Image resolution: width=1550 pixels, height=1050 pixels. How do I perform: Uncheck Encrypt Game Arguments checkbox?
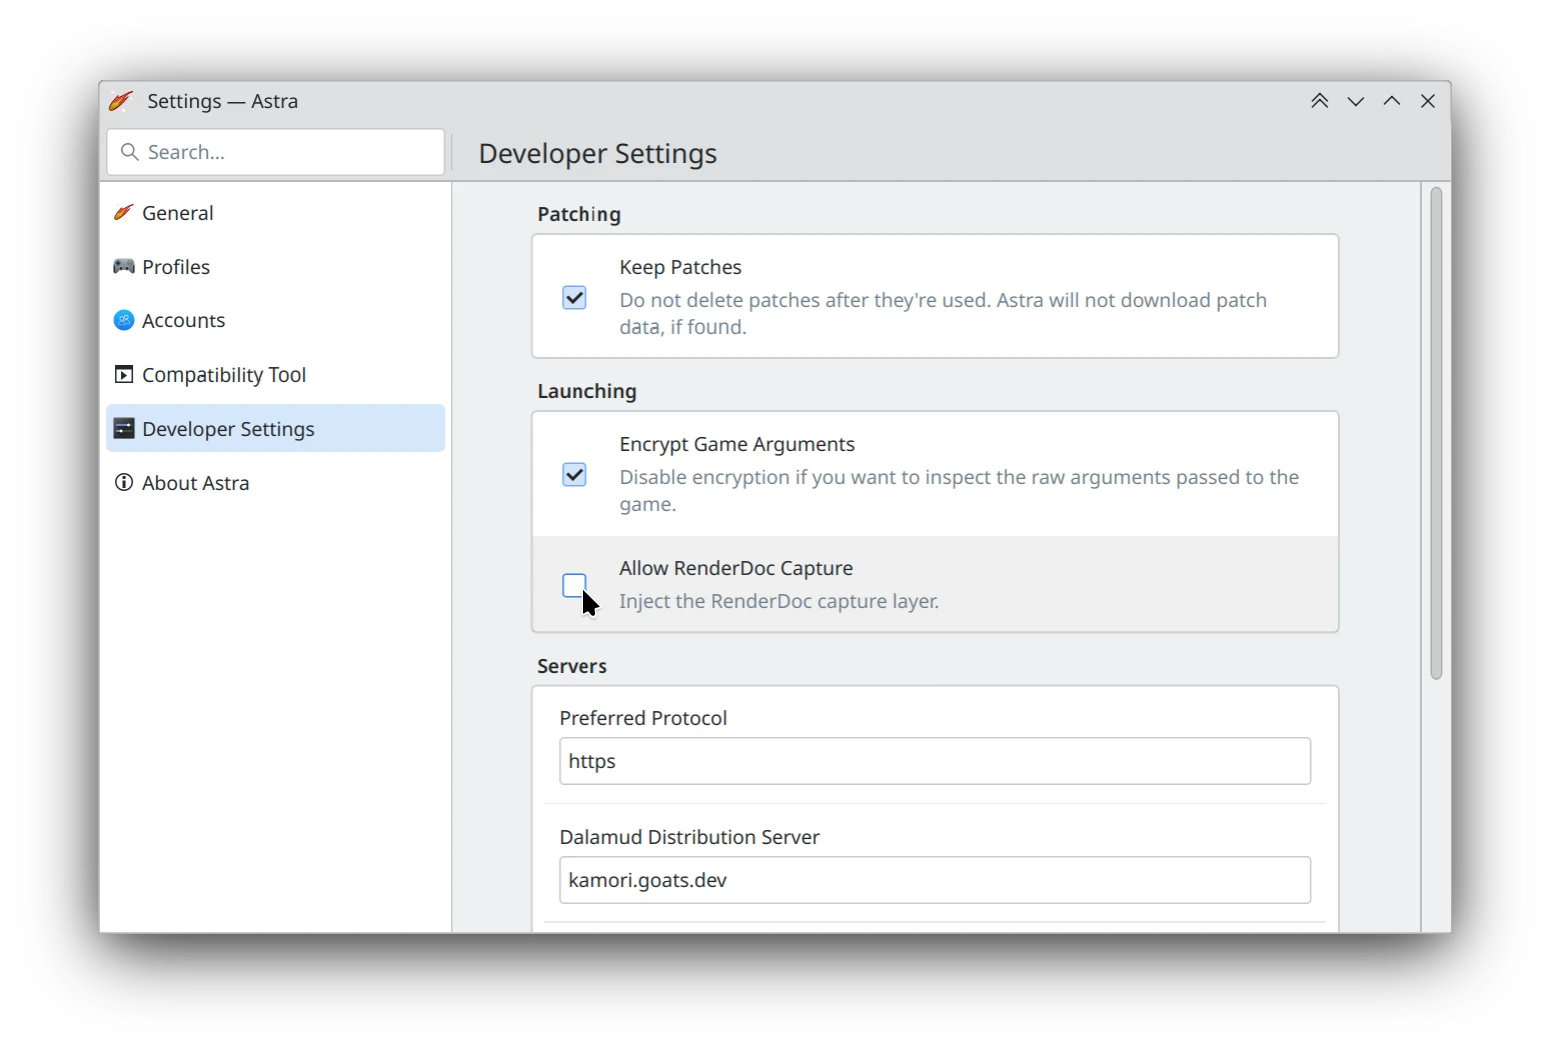[574, 475]
